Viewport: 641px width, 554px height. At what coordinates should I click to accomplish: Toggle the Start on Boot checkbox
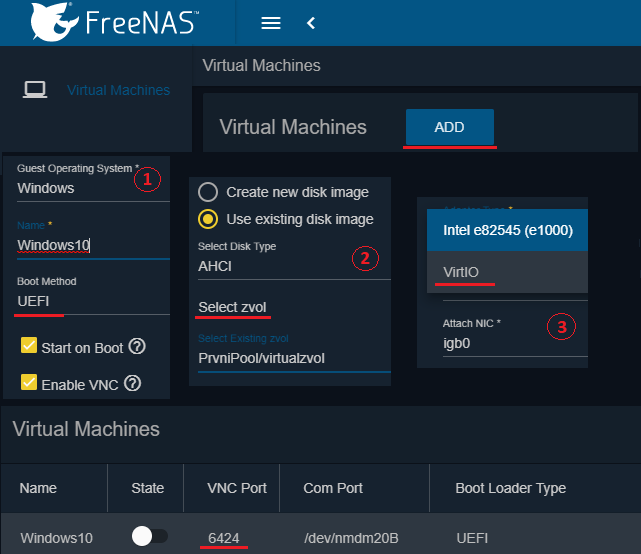29,345
